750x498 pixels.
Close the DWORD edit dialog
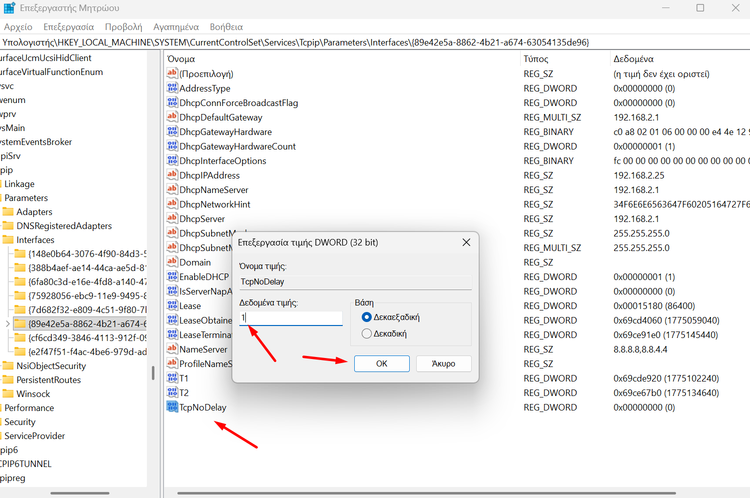point(466,243)
